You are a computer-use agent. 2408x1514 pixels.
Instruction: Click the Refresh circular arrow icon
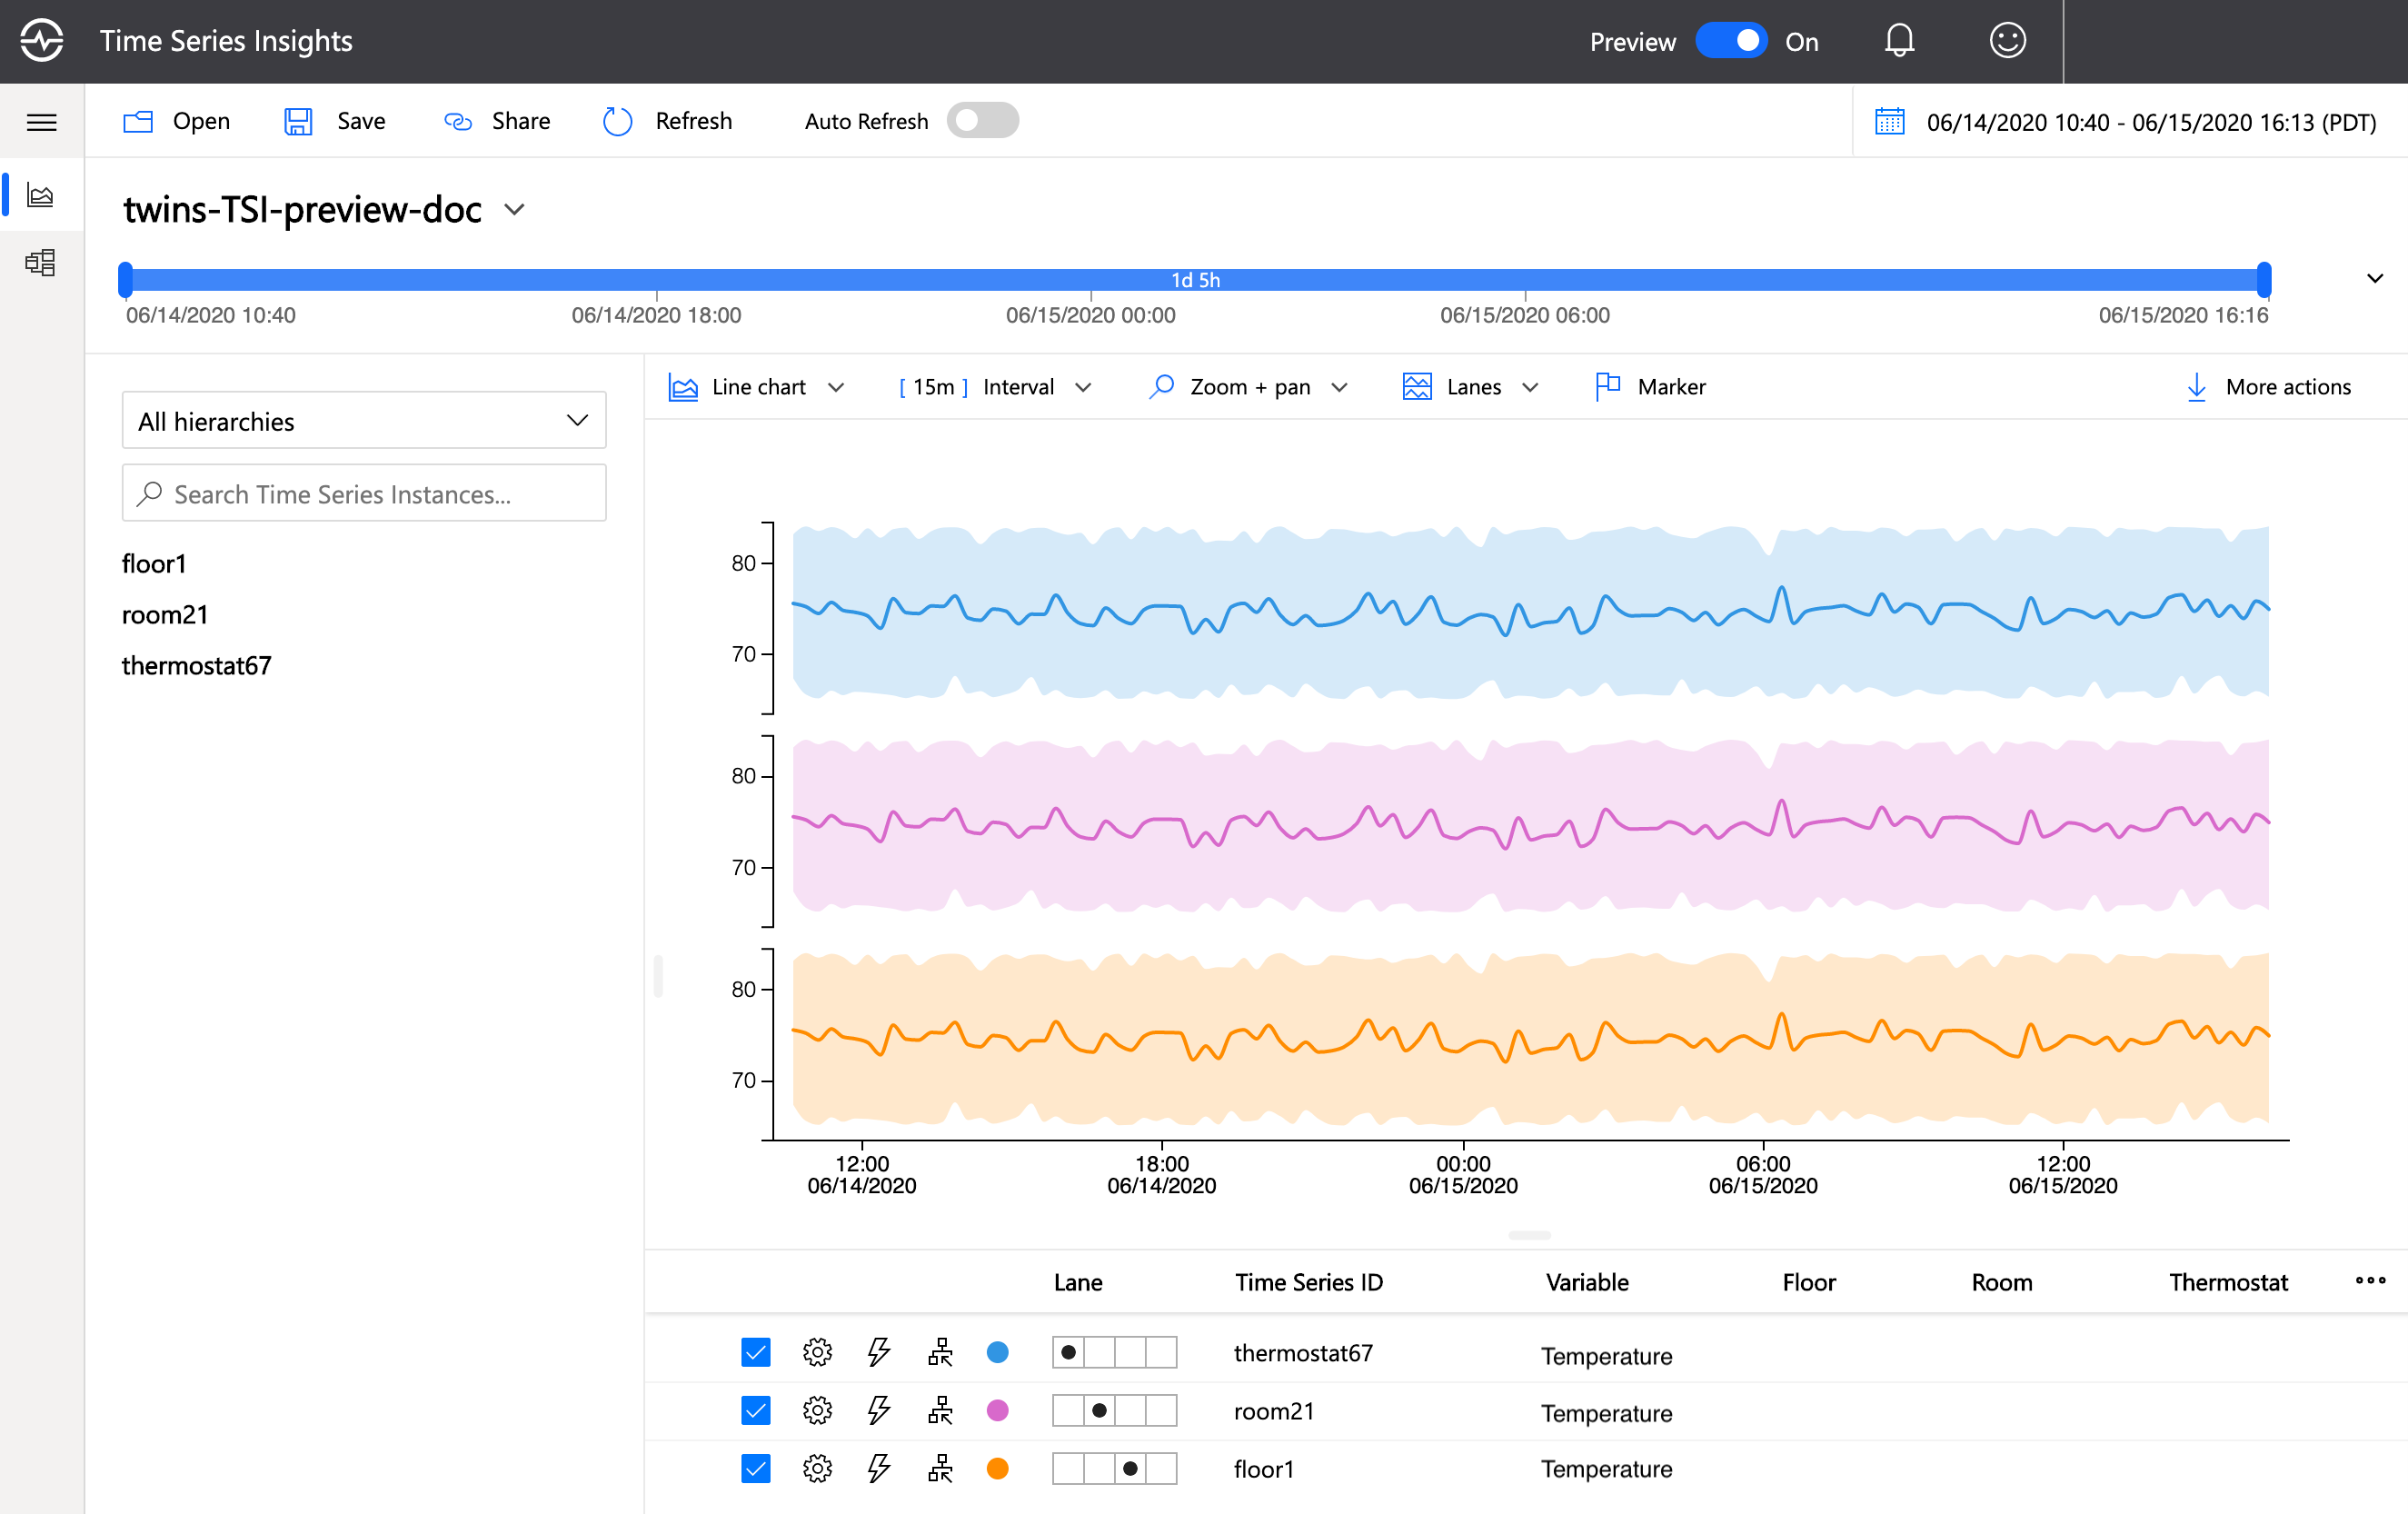pos(617,122)
